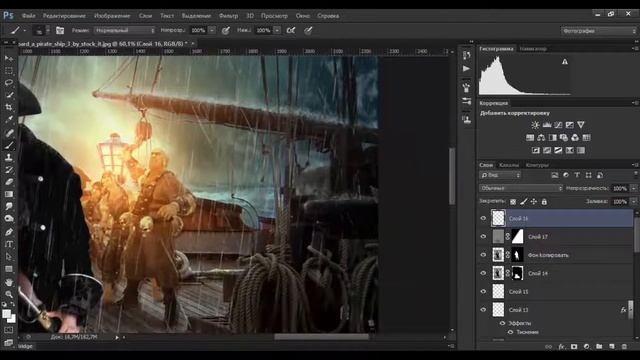
Task: Click the foreground color swatch
Action: 6,314
